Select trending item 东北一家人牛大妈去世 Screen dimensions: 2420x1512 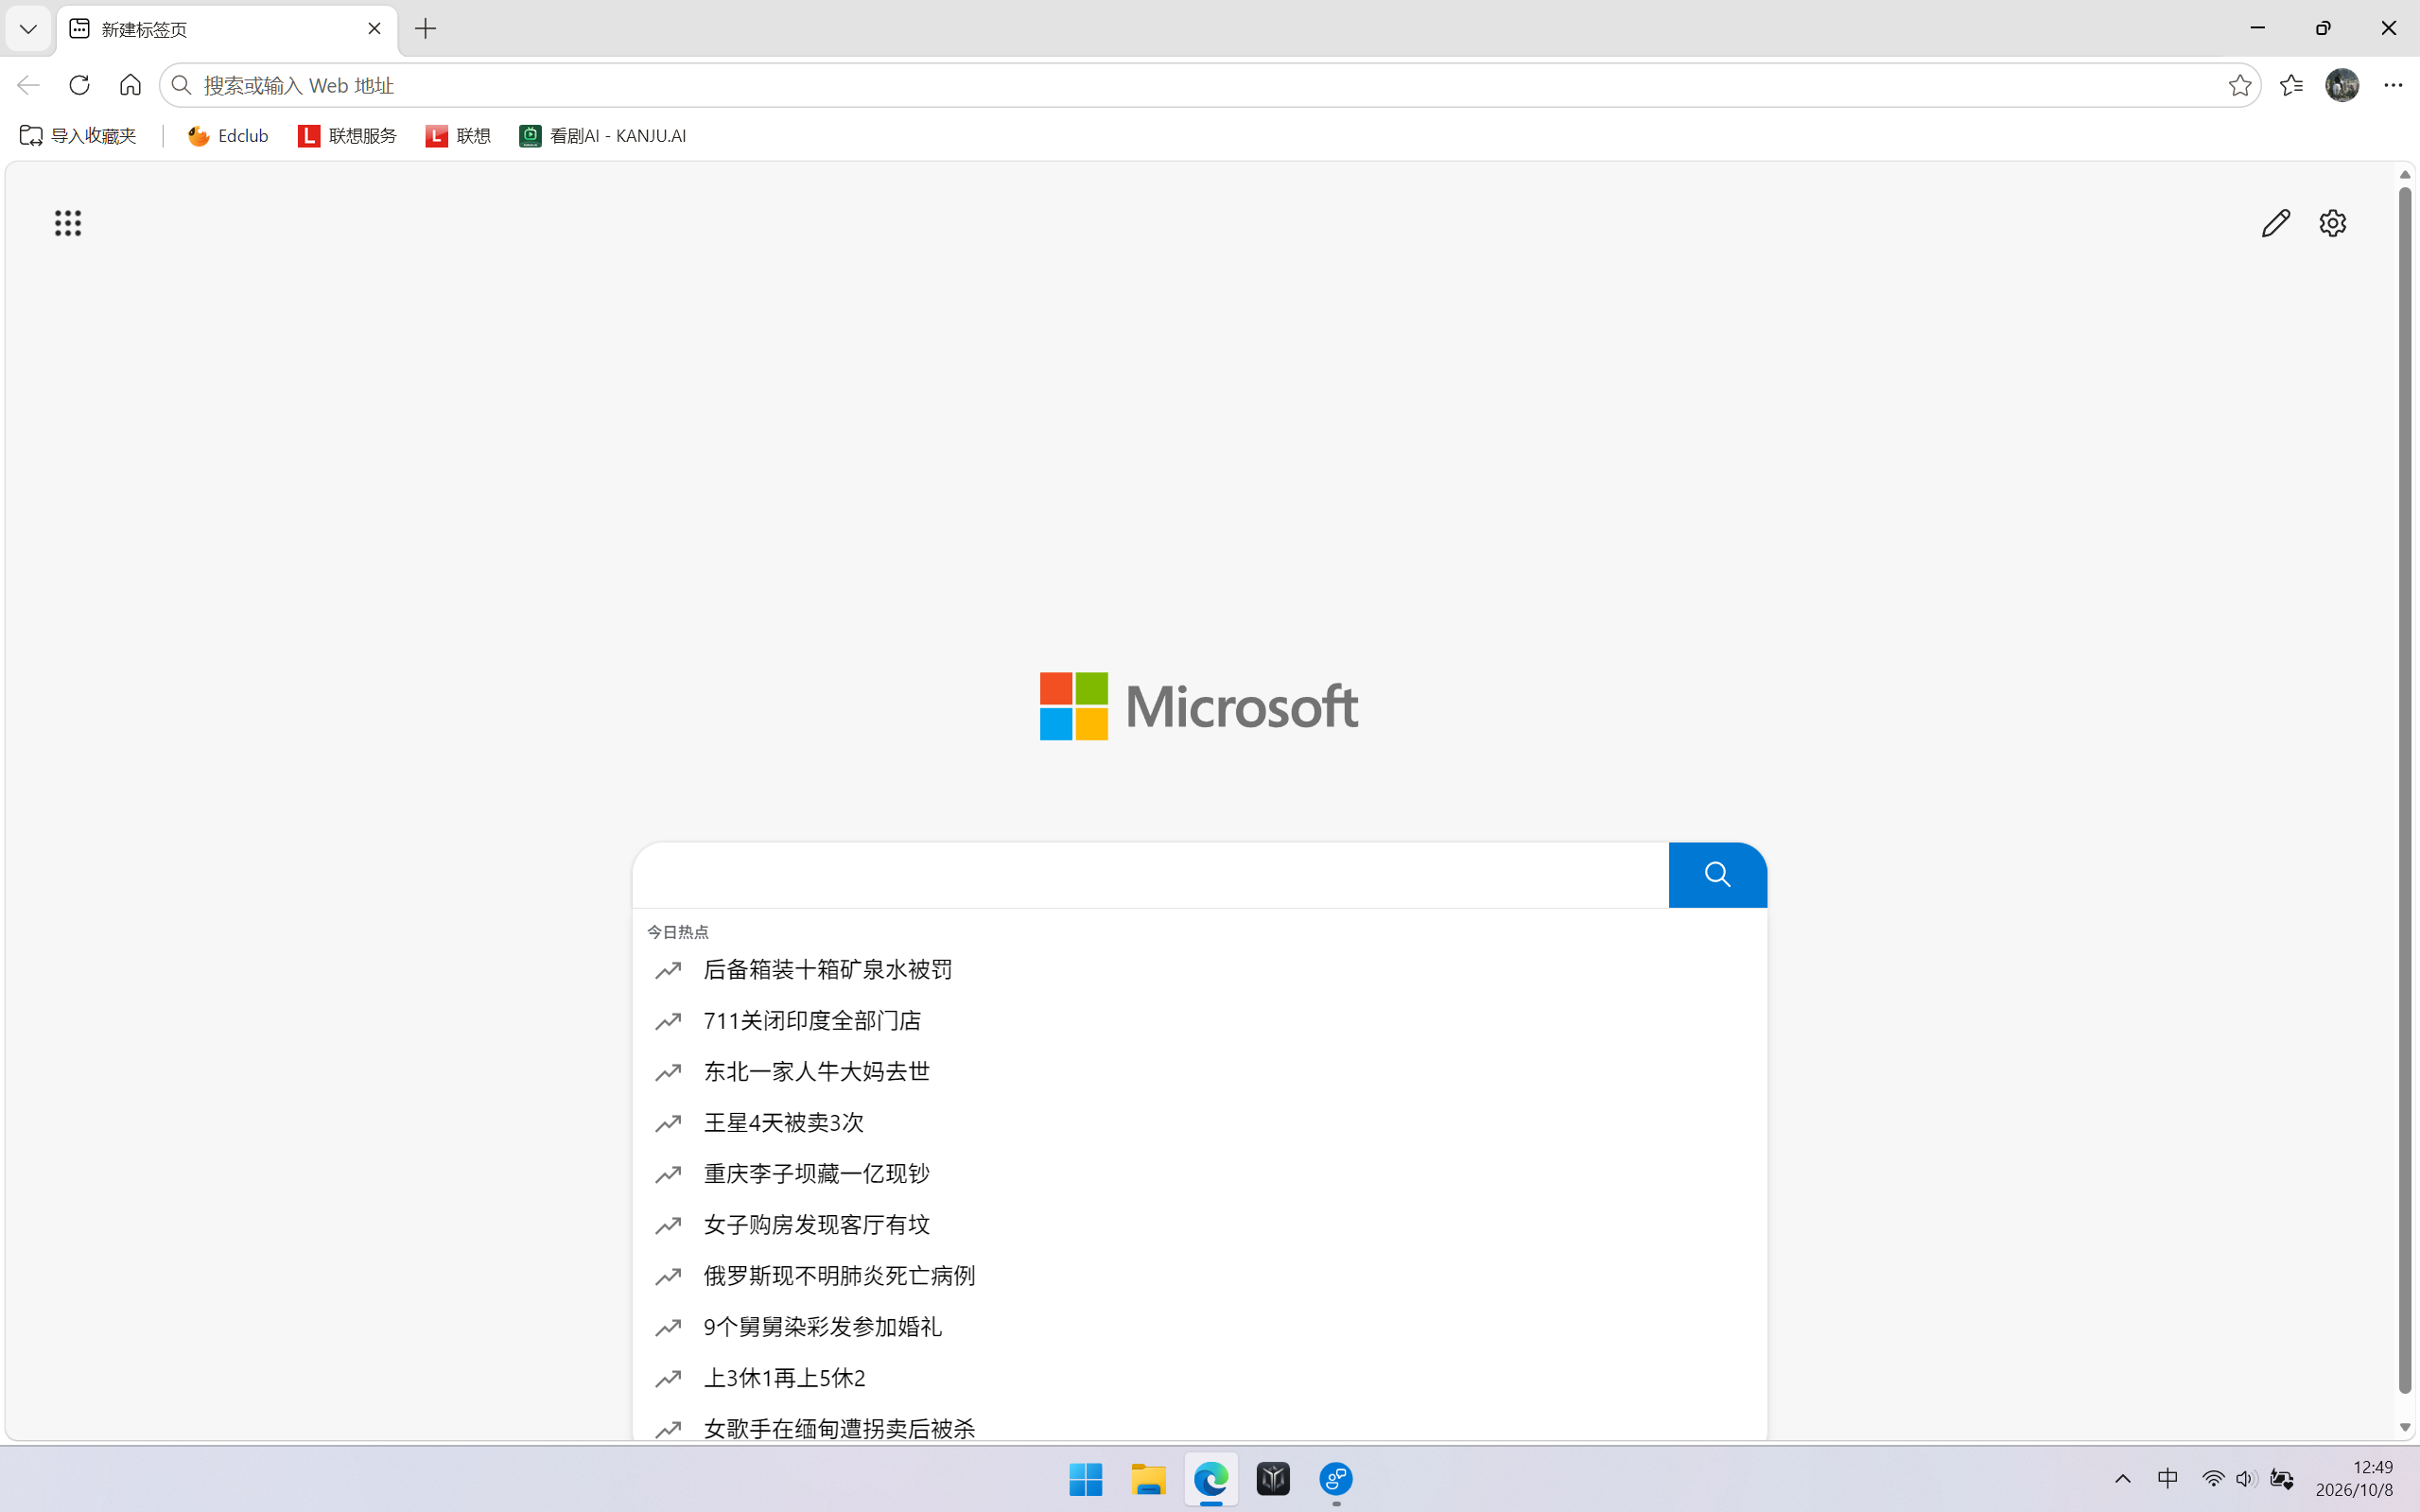tap(1200, 1072)
